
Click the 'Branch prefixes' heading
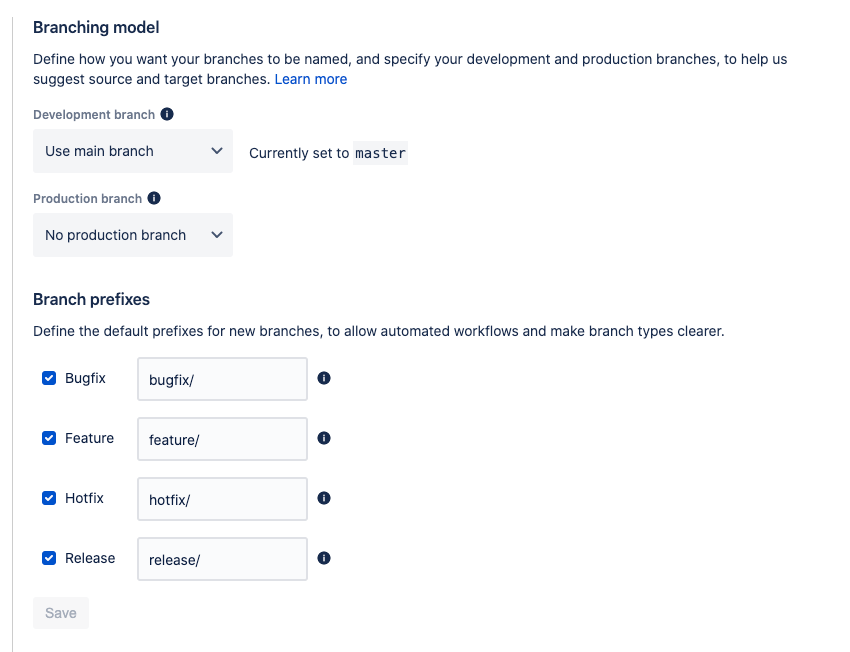point(92,299)
